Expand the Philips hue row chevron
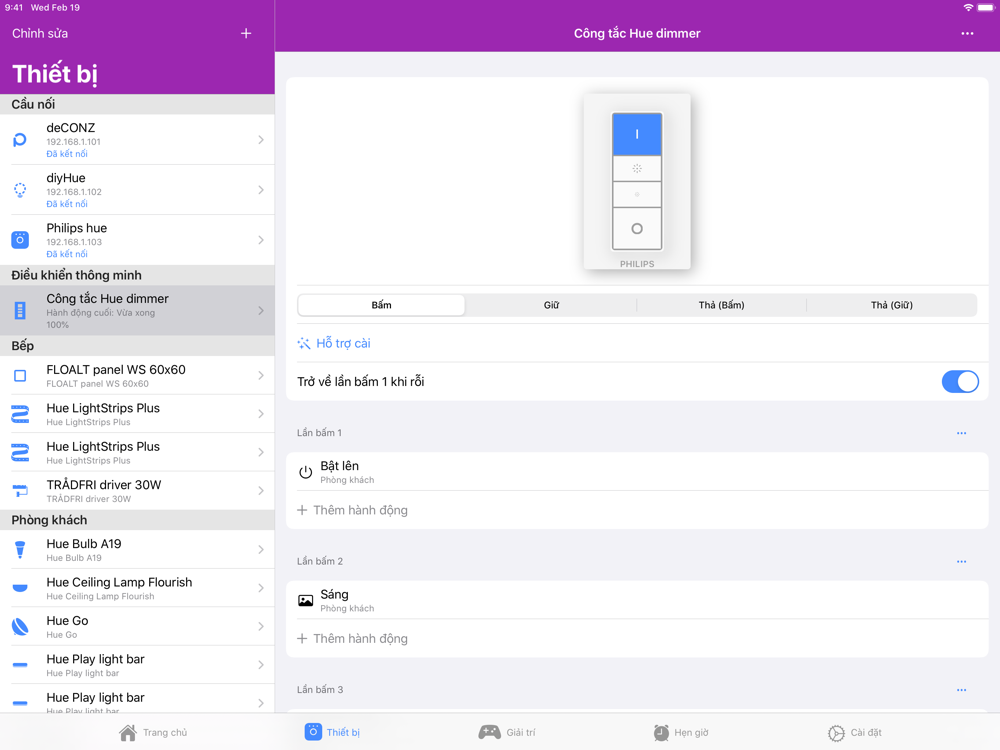 tap(261, 240)
